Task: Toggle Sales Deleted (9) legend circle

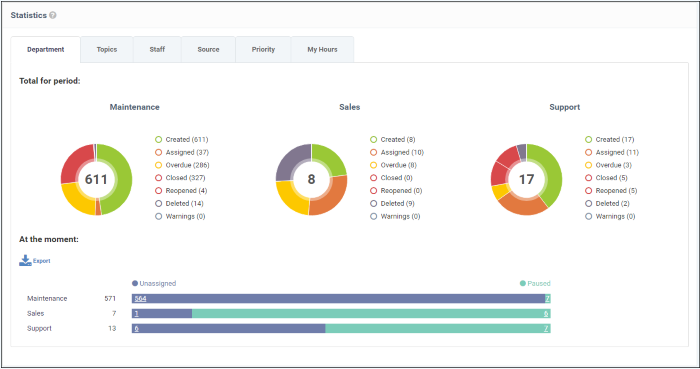Action: pos(374,203)
